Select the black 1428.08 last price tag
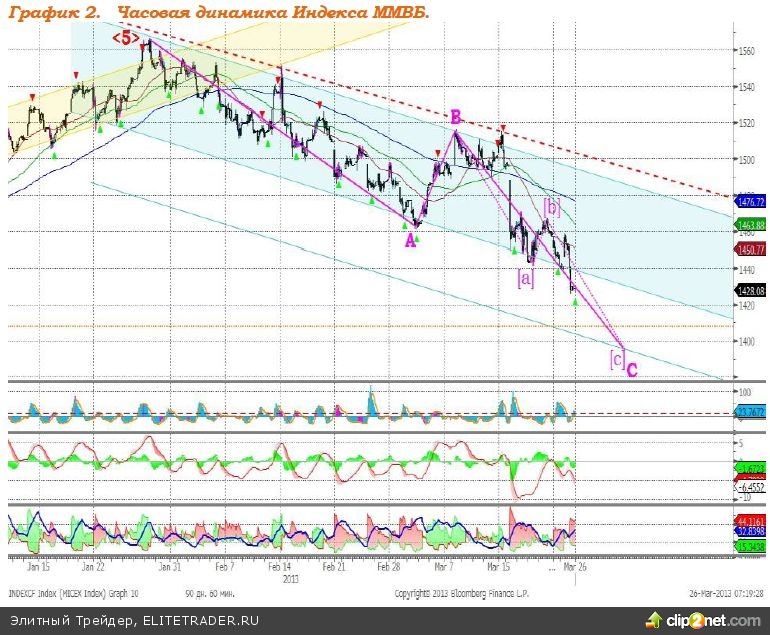 click(x=749, y=289)
